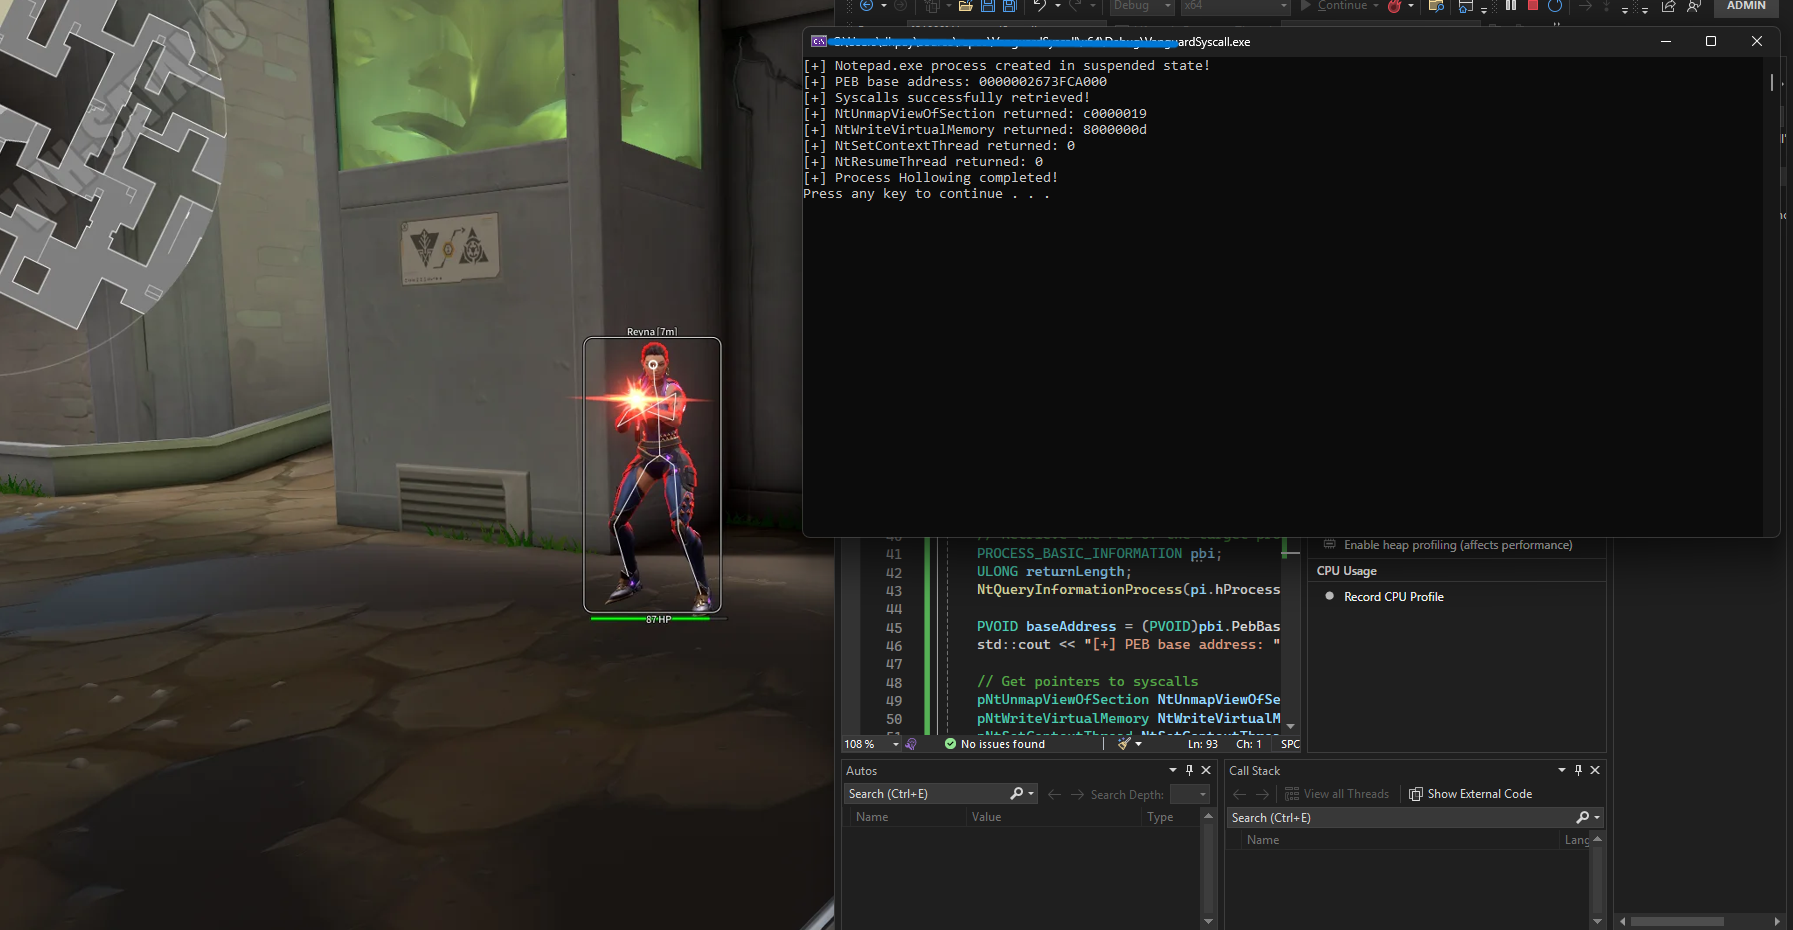Click View all Threads button
The width and height of the screenshot is (1793, 930).
click(x=1337, y=794)
